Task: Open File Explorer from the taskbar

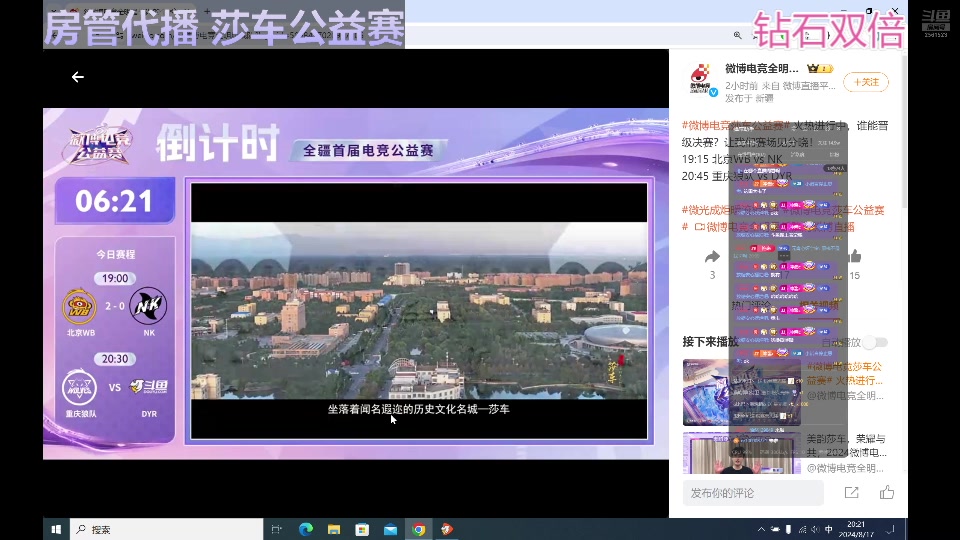Action: pos(334,530)
